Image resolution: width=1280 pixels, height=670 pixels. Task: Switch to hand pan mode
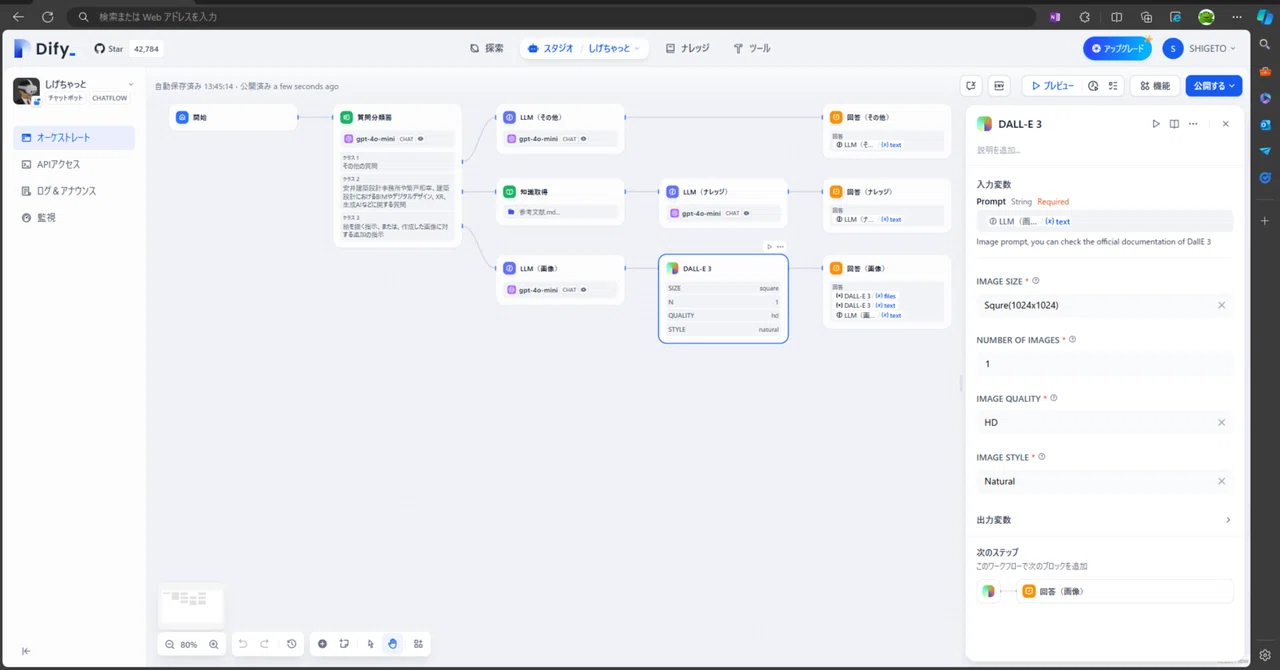pyautogui.click(x=392, y=644)
